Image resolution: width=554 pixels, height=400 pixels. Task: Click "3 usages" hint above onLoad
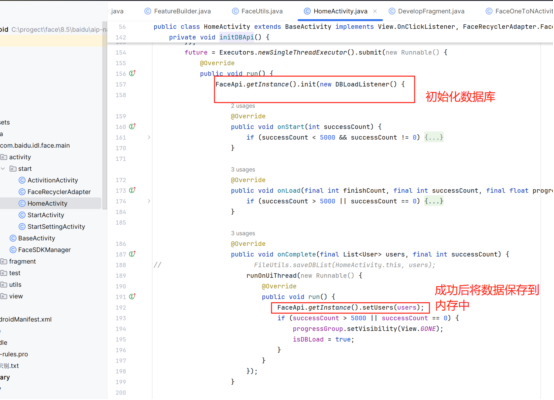pyautogui.click(x=243, y=170)
